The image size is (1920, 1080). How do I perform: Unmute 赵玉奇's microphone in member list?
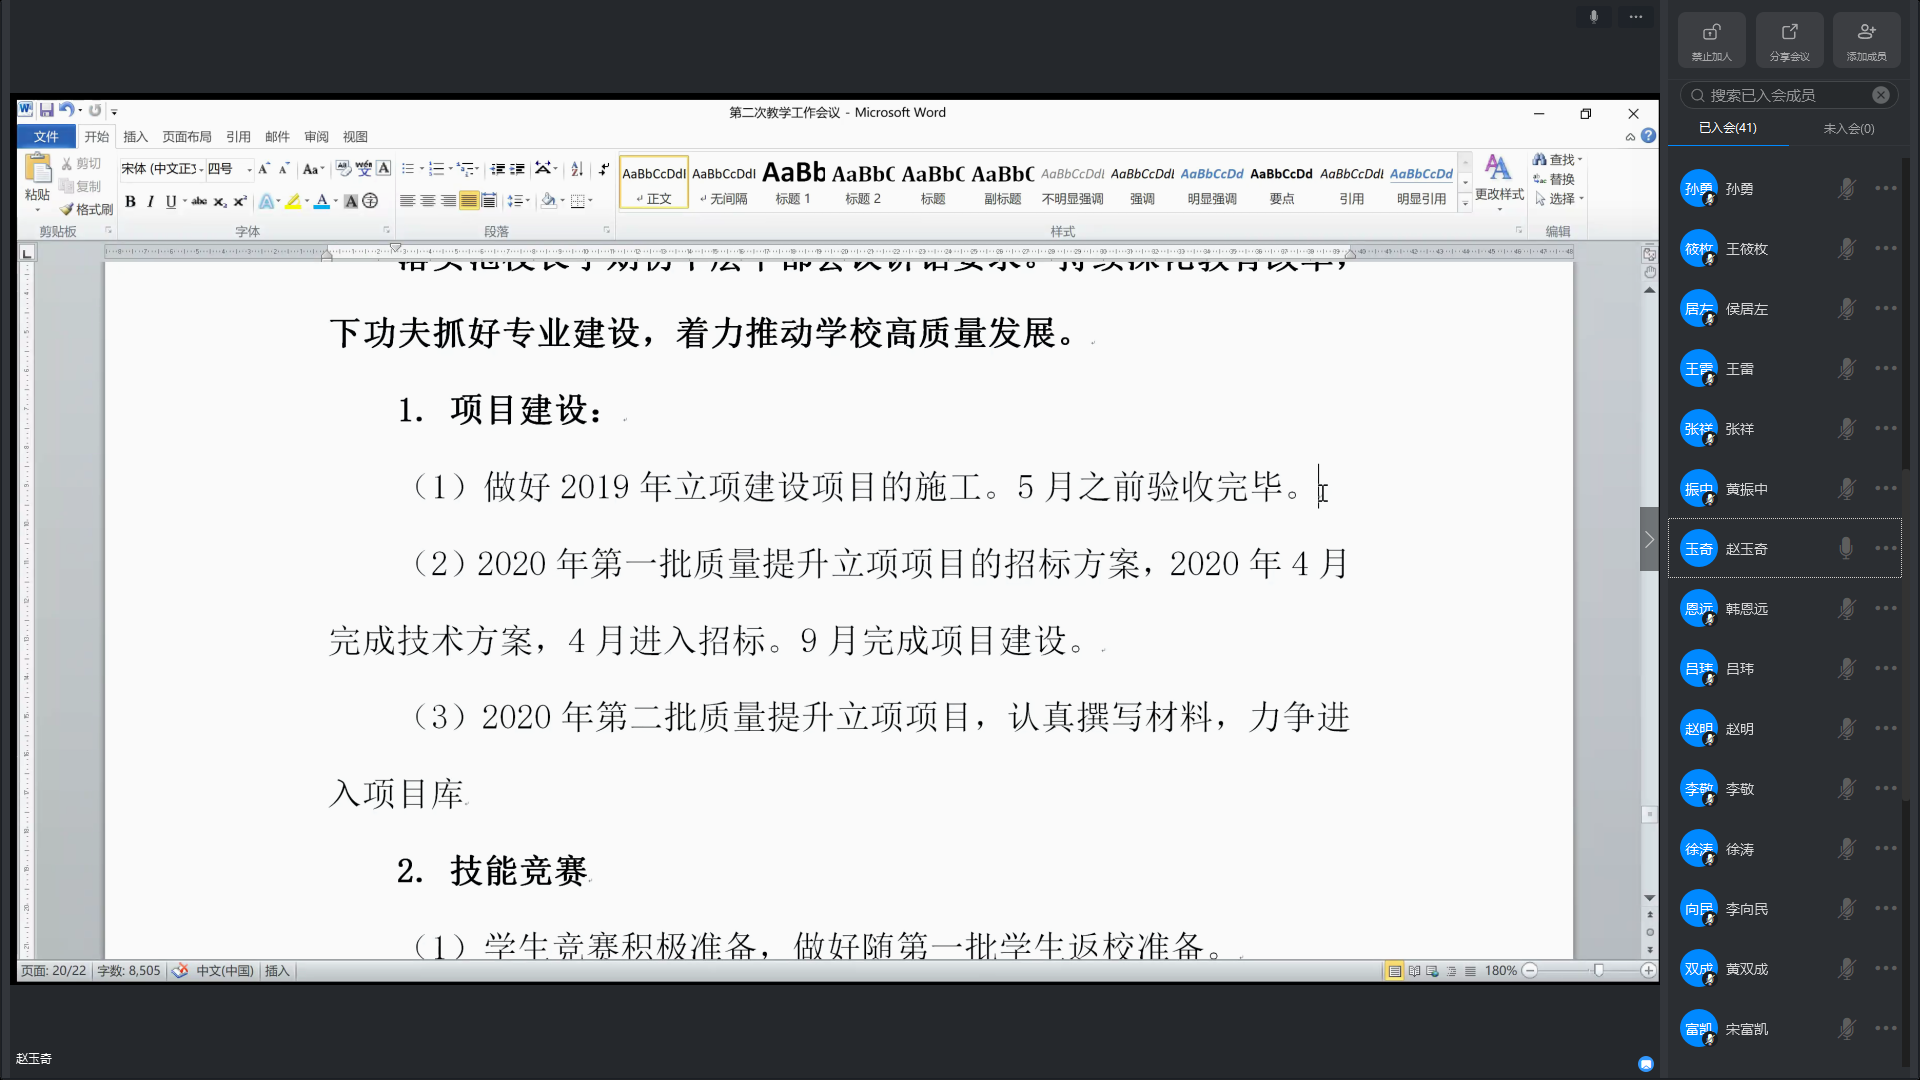coord(1846,548)
